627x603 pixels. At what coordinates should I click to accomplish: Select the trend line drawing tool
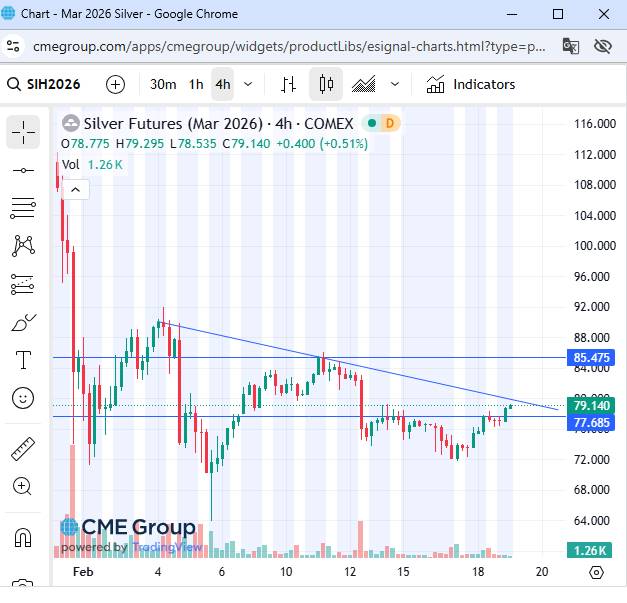[x=23, y=171]
